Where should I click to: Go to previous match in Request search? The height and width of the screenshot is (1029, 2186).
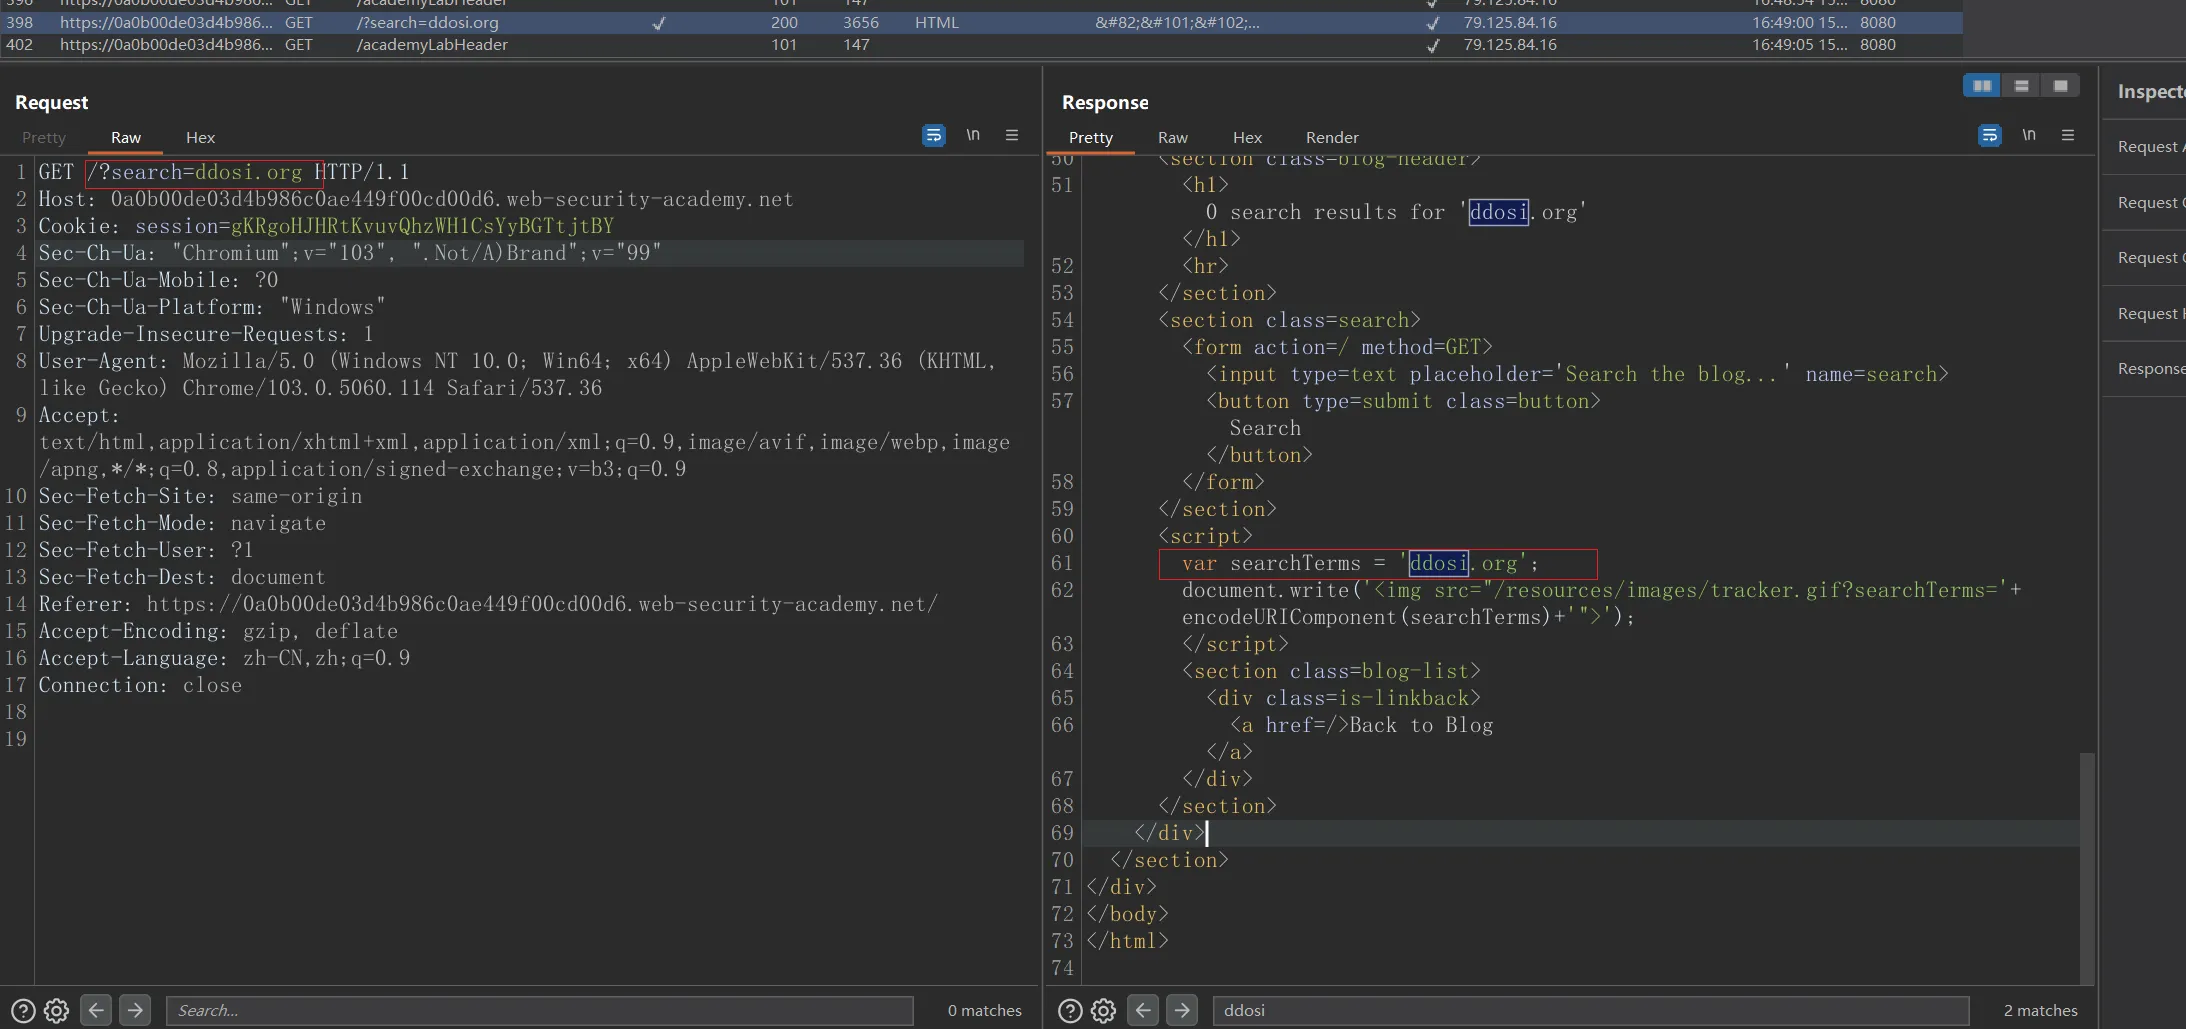[x=96, y=1010]
